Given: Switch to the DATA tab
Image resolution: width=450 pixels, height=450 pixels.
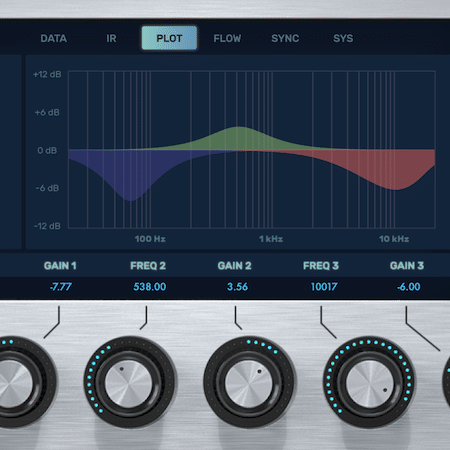Looking at the screenshot, I should (54, 38).
